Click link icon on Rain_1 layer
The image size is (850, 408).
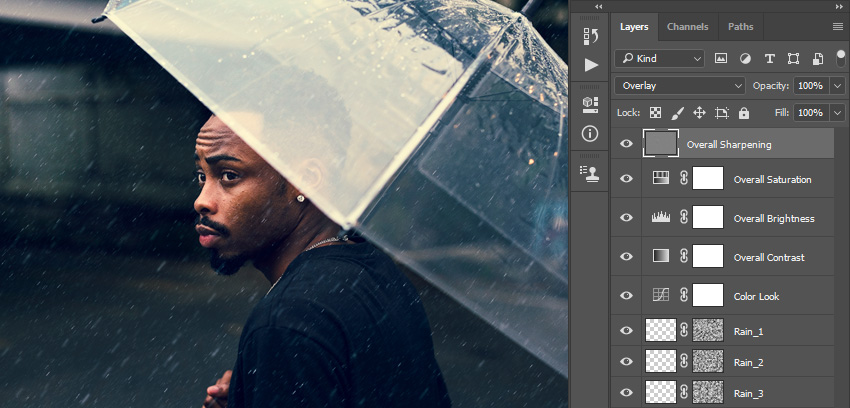tap(684, 330)
